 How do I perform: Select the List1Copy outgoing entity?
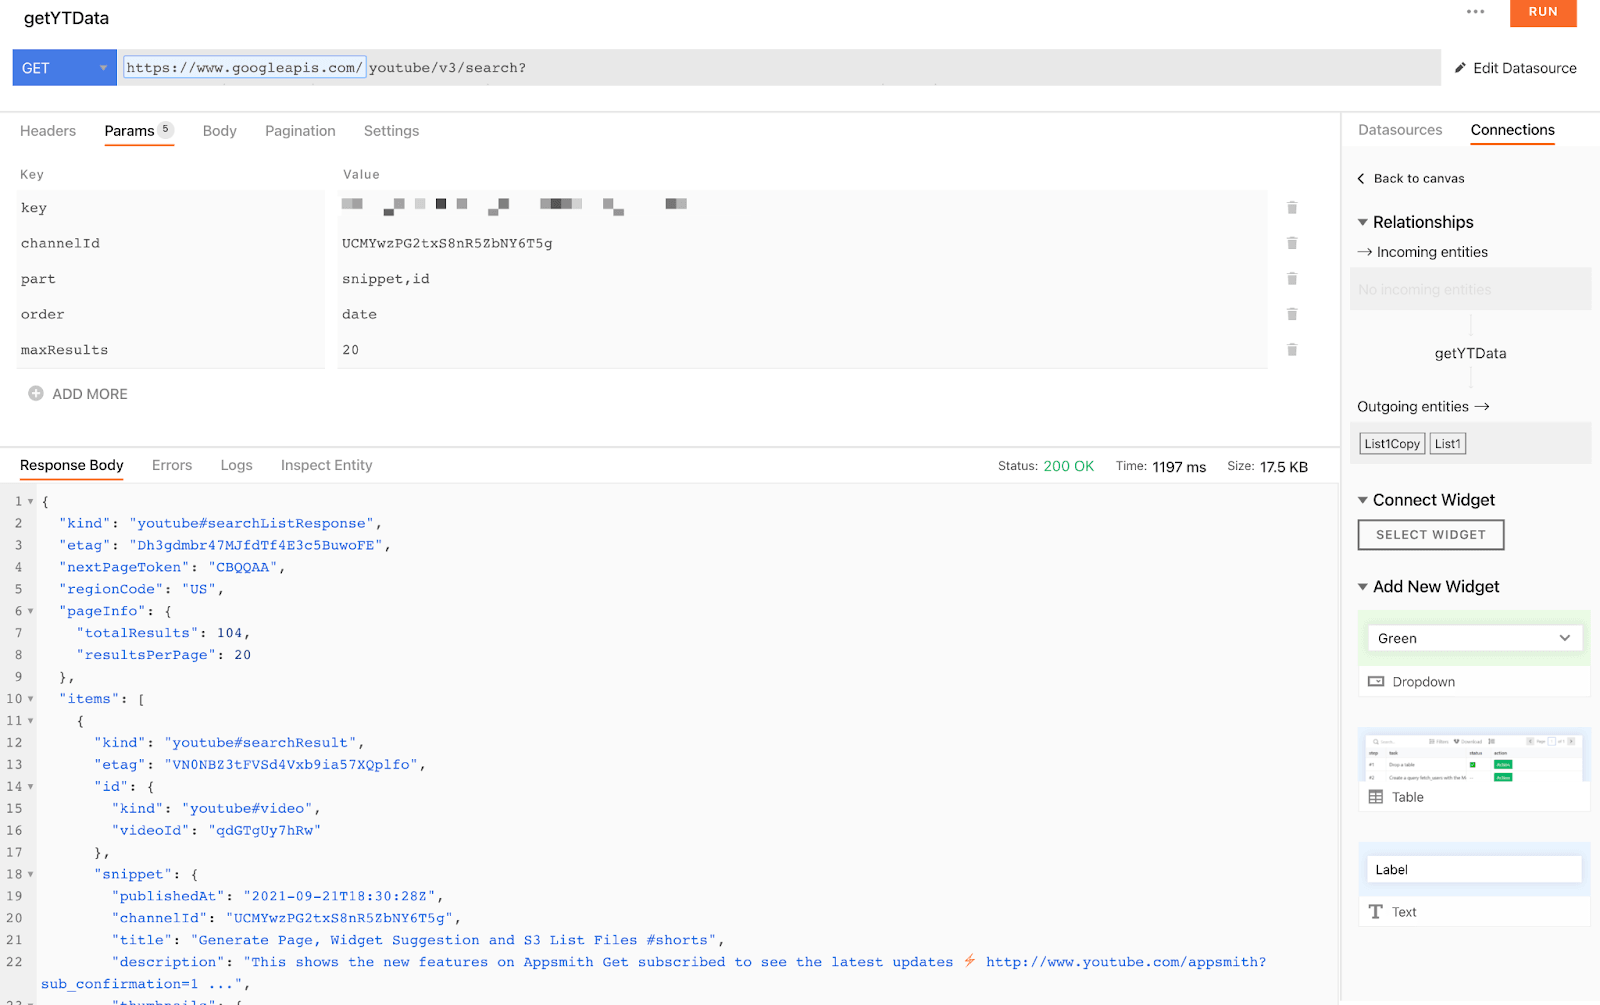[1392, 444]
